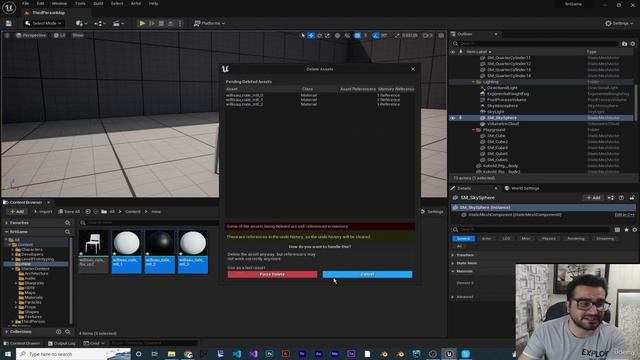Screen dimensions: 640x360
Task: Open viewport Show options
Action: 78,36
